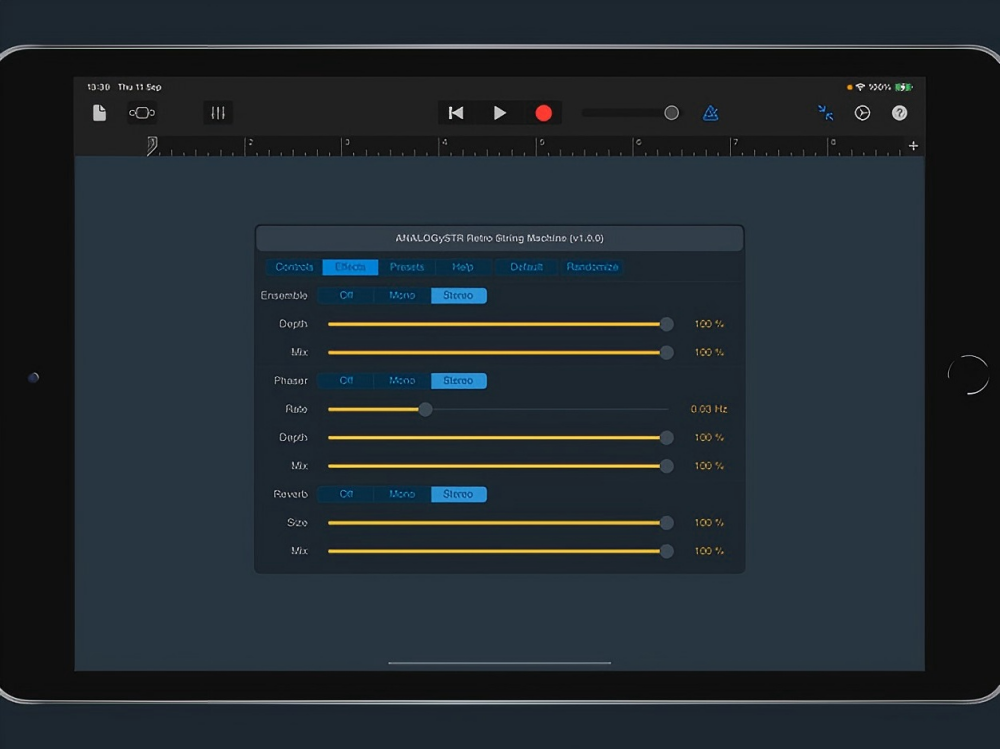Viewport: 1000px width, 749px height.
Task: Turn Ensemble Off
Action: (x=346, y=295)
